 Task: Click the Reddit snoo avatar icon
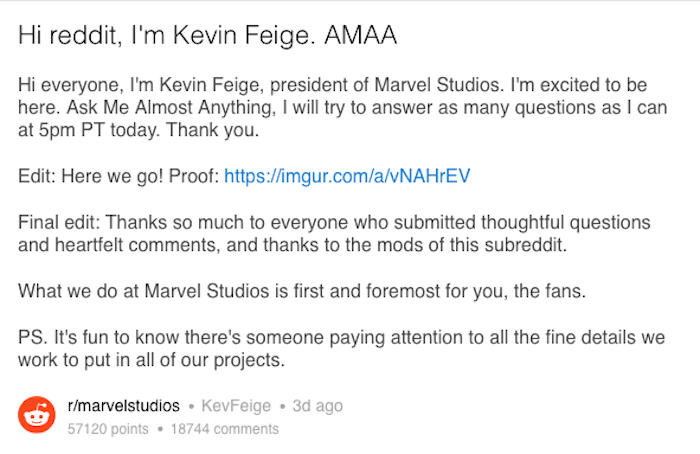[x=38, y=416]
